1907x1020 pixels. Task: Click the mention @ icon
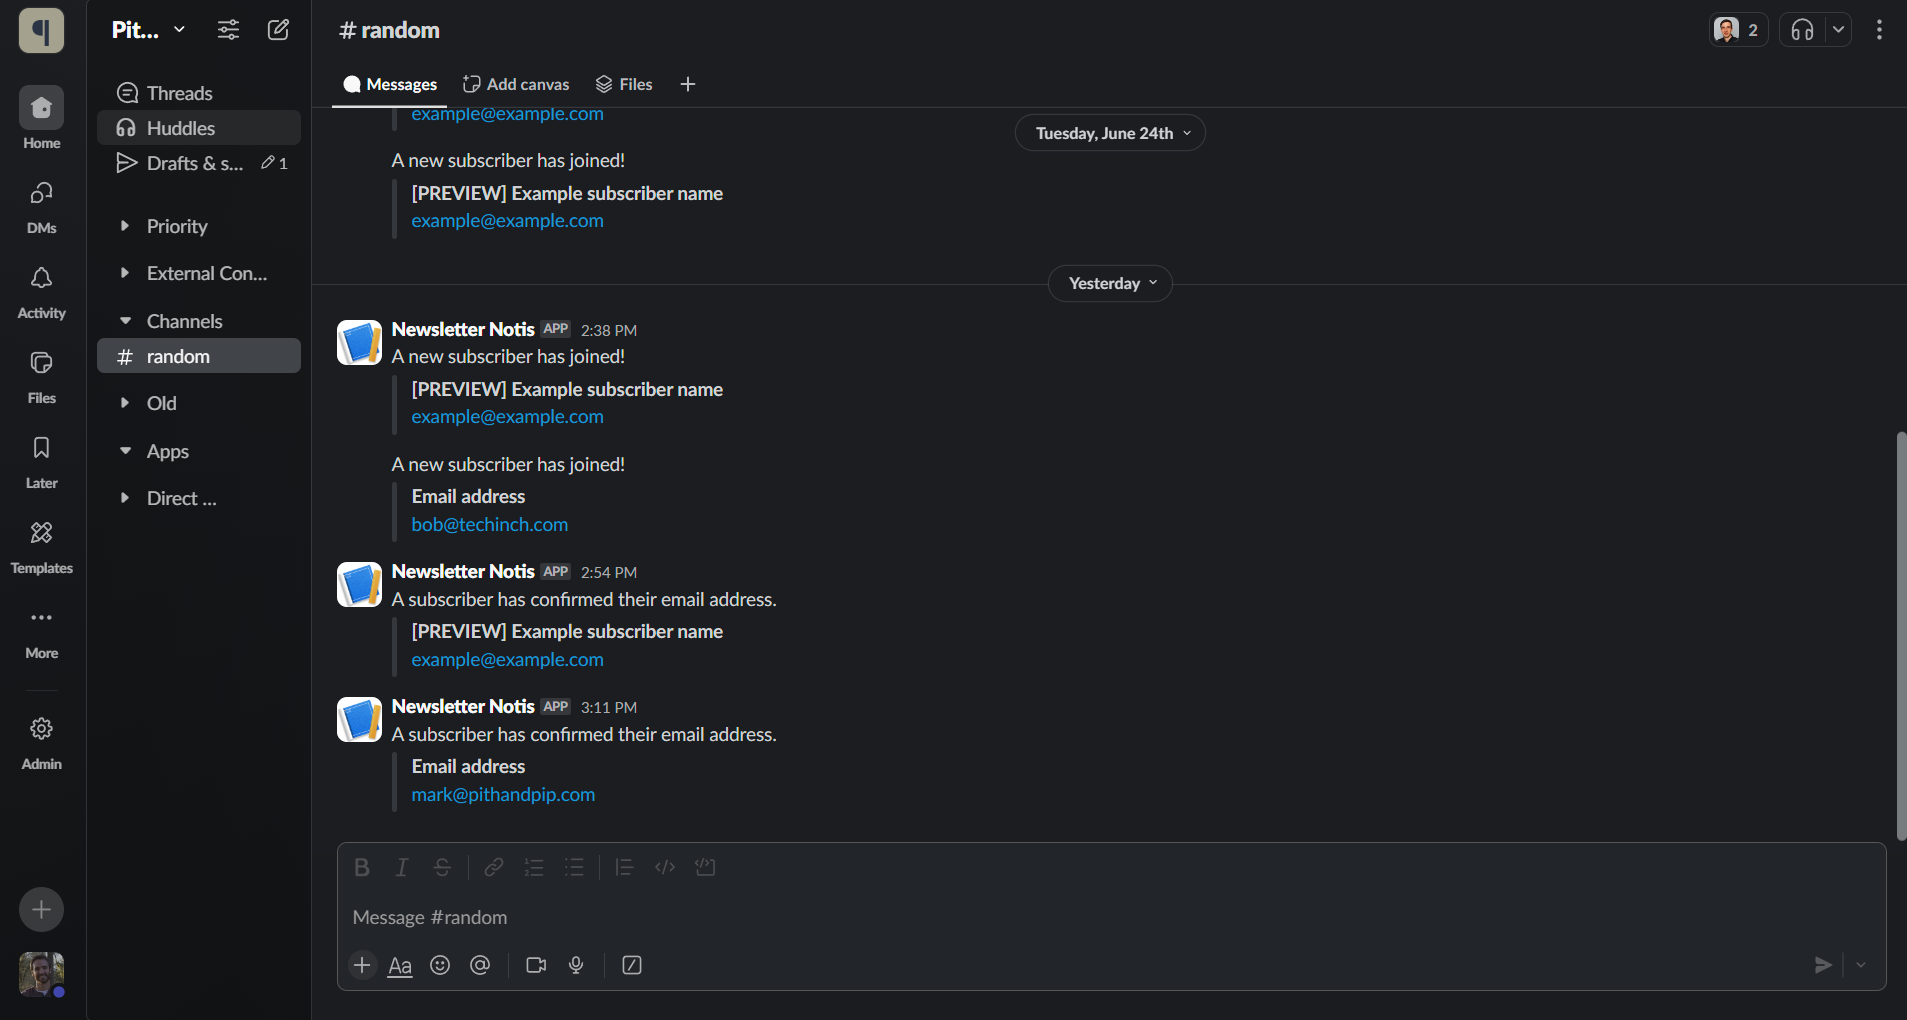[480, 965]
